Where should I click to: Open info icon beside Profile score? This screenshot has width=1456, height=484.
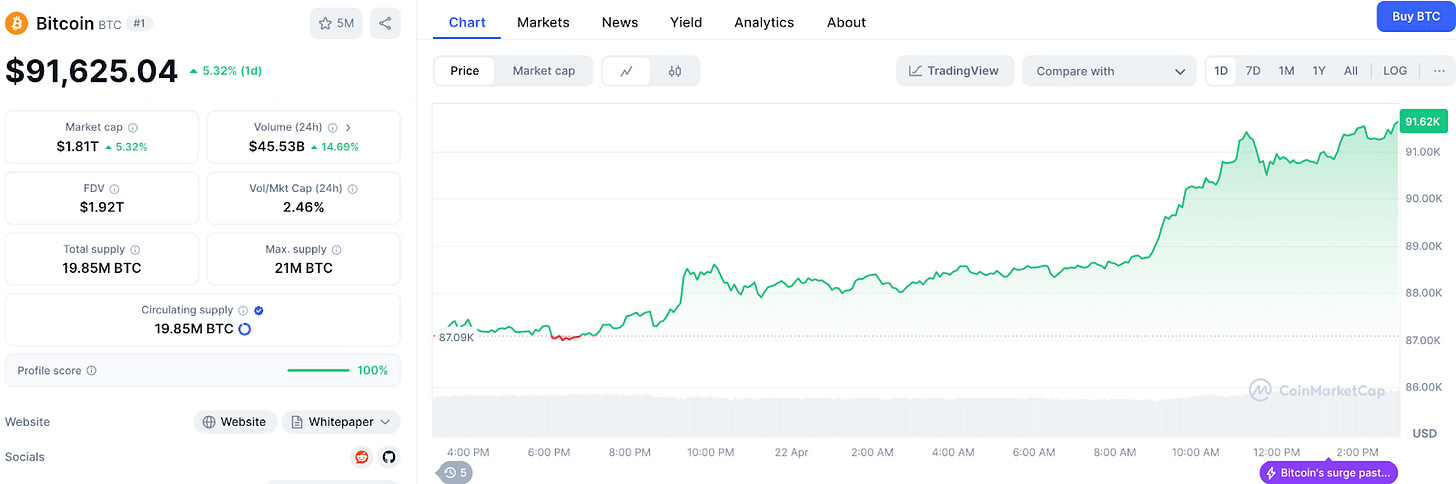(92, 371)
